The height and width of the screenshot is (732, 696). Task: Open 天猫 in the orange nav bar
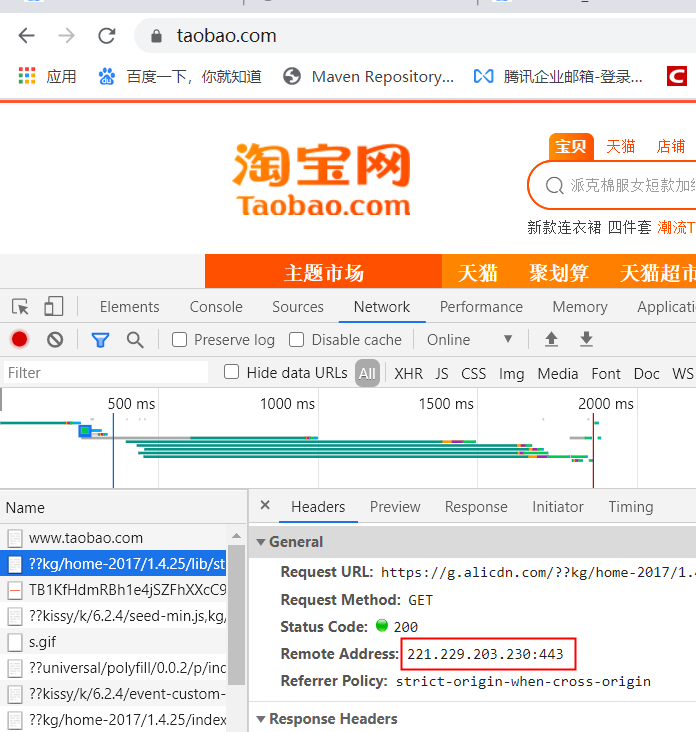tap(478, 273)
